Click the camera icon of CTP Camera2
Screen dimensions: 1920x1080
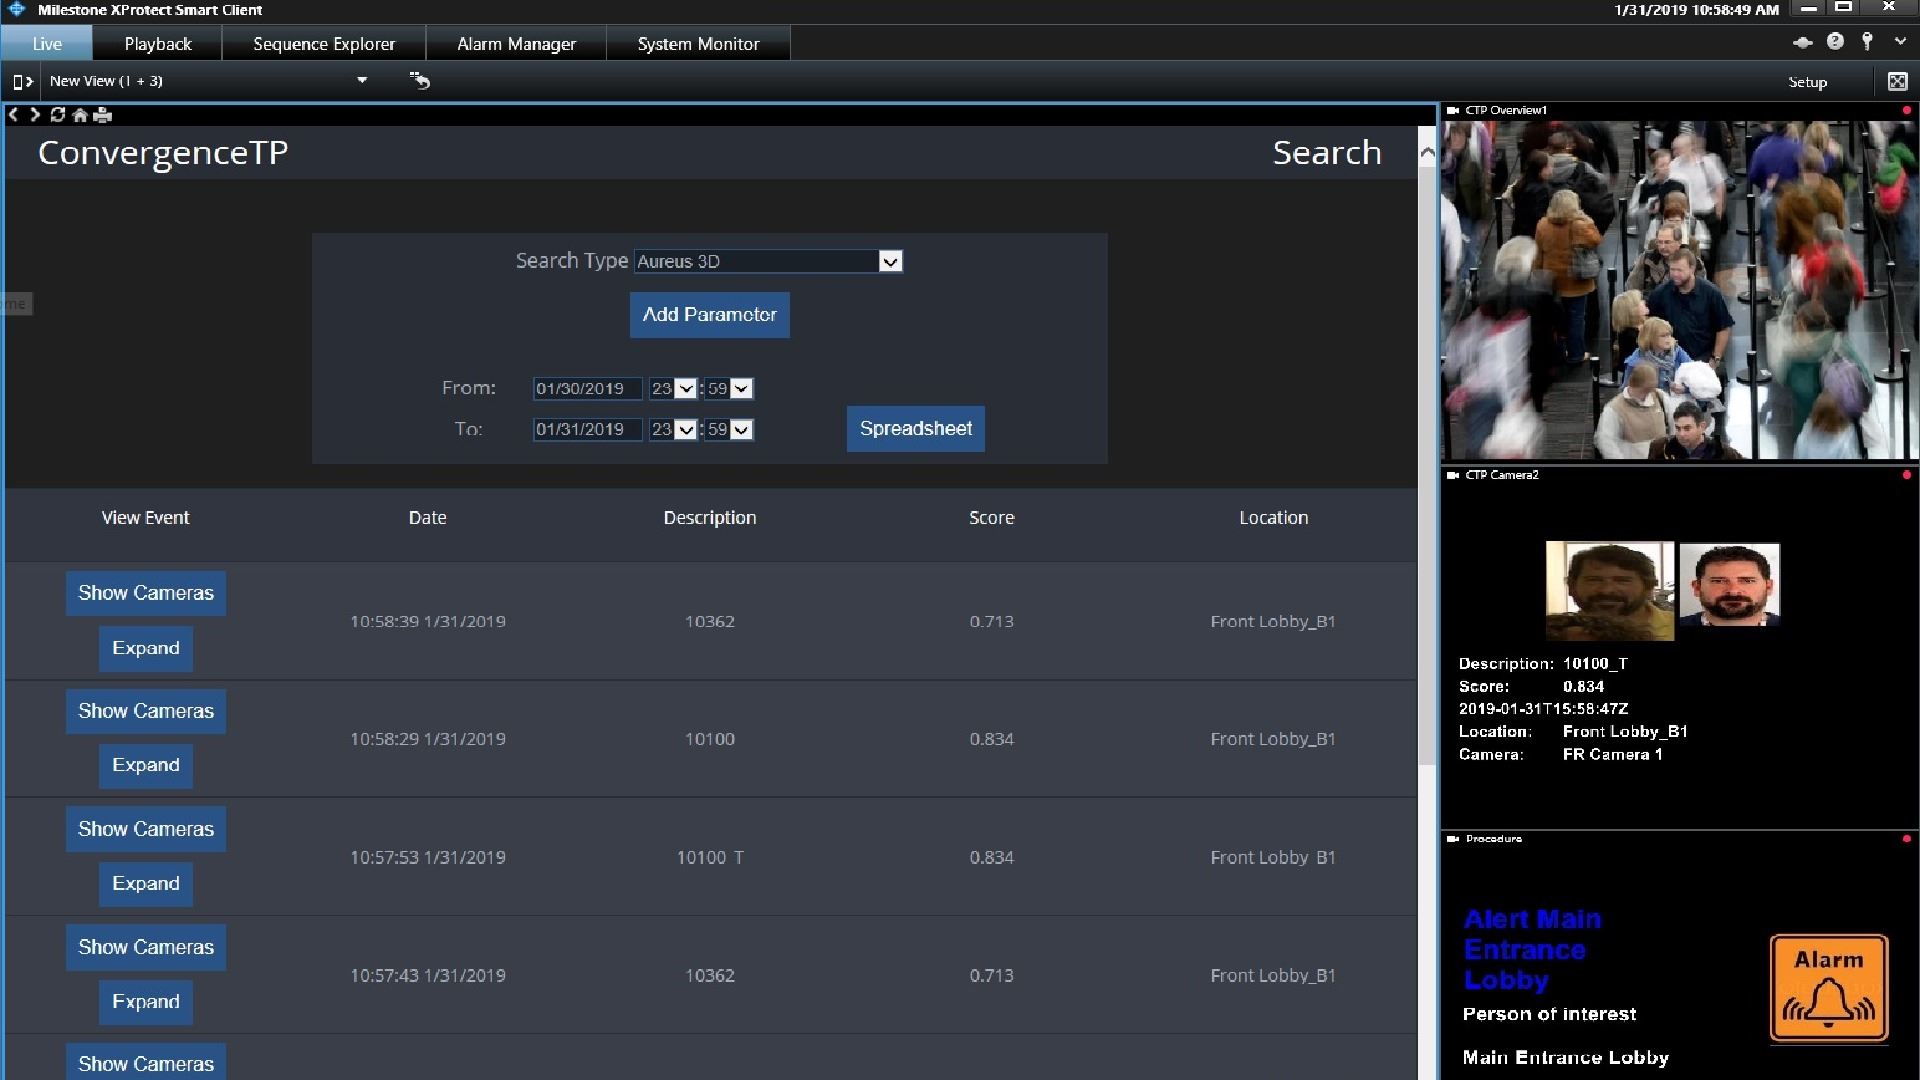click(x=1453, y=475)
